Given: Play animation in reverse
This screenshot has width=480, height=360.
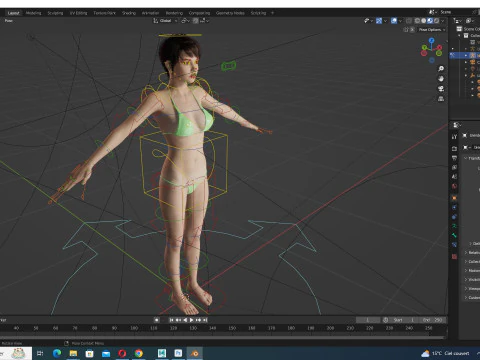Looking at the screenshot, I should pos(185,320).
